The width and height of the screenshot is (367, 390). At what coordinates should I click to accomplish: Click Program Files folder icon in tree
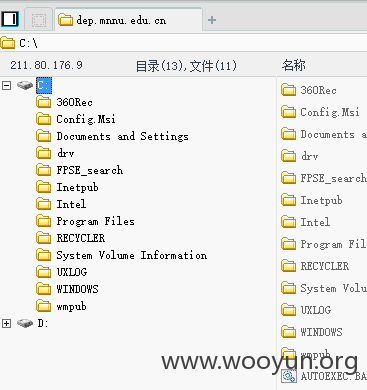coord(44,221)
